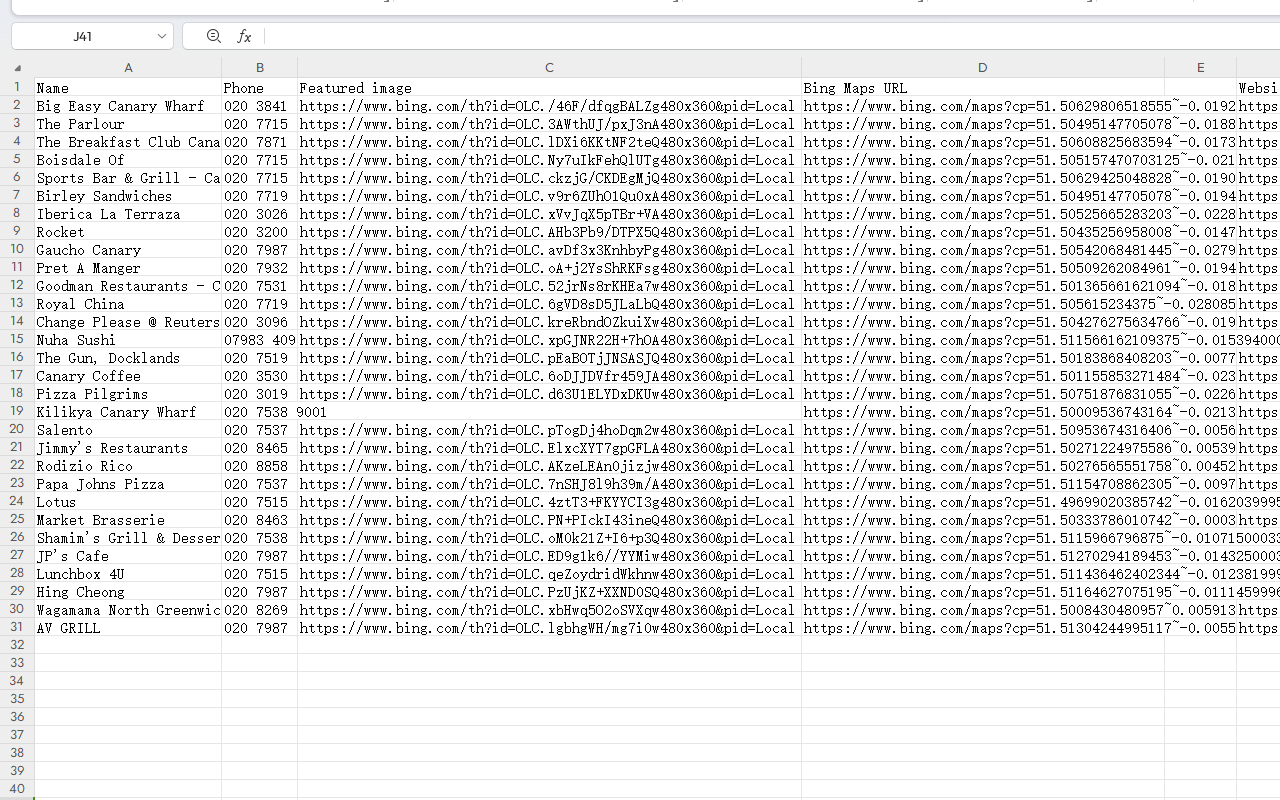Click Bing Maps URL in Salento row

(983, 430)
